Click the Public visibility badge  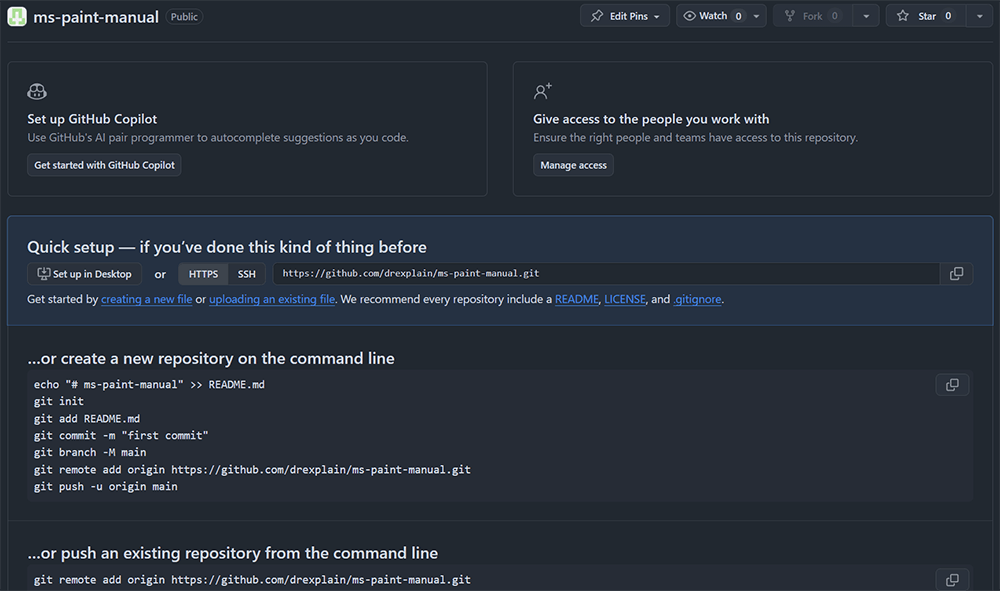pos(184,17)
